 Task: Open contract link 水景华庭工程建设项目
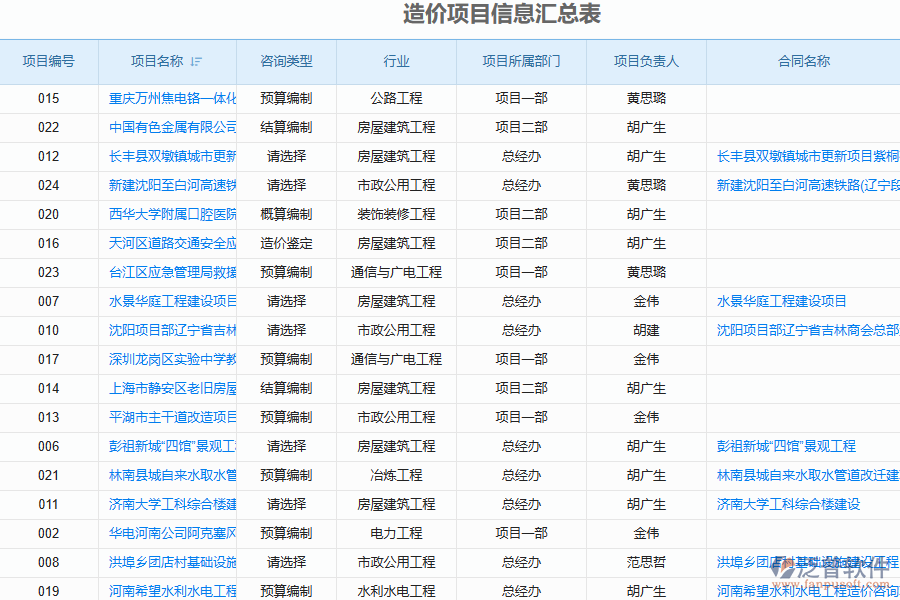(782, 301)
